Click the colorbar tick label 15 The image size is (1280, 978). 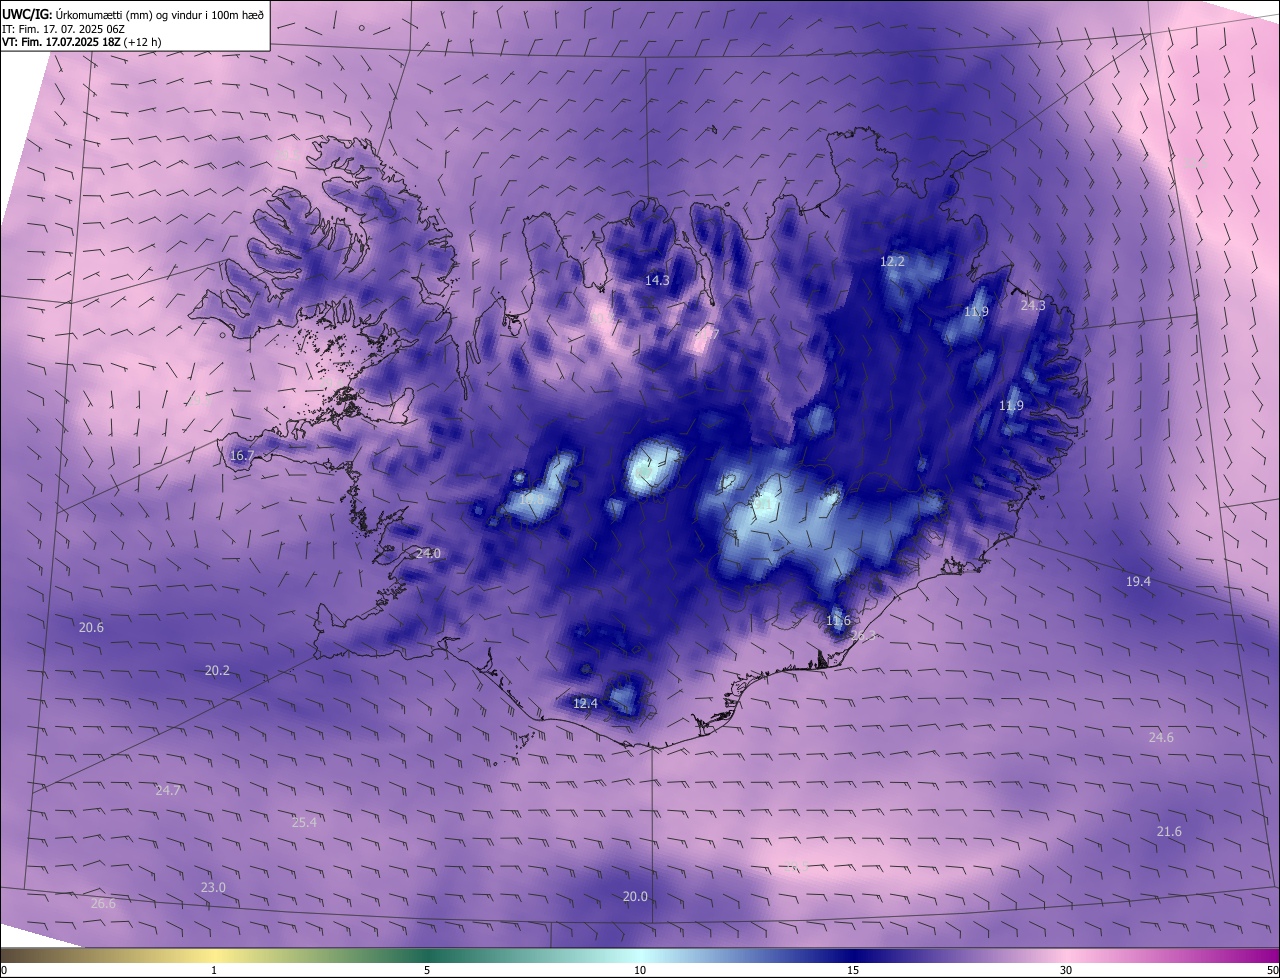click(x=853, y=970)
